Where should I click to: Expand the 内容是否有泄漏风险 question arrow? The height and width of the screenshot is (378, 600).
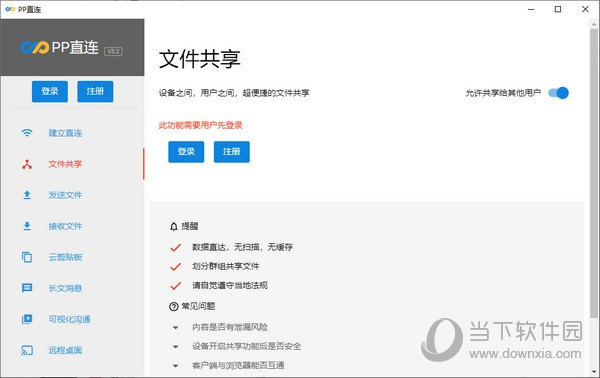175,327
